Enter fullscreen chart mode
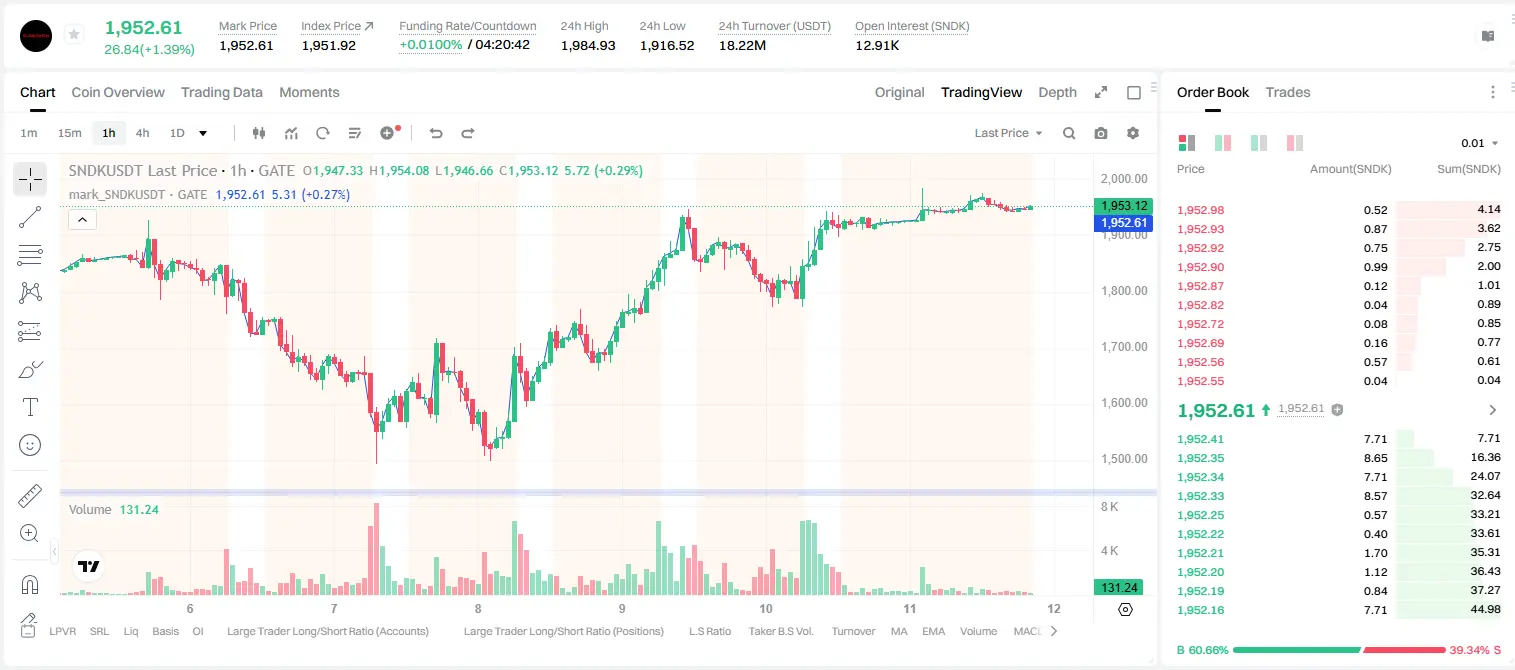The width and height of the screenshot is (1515, 670). click(x=1101, y=92)
